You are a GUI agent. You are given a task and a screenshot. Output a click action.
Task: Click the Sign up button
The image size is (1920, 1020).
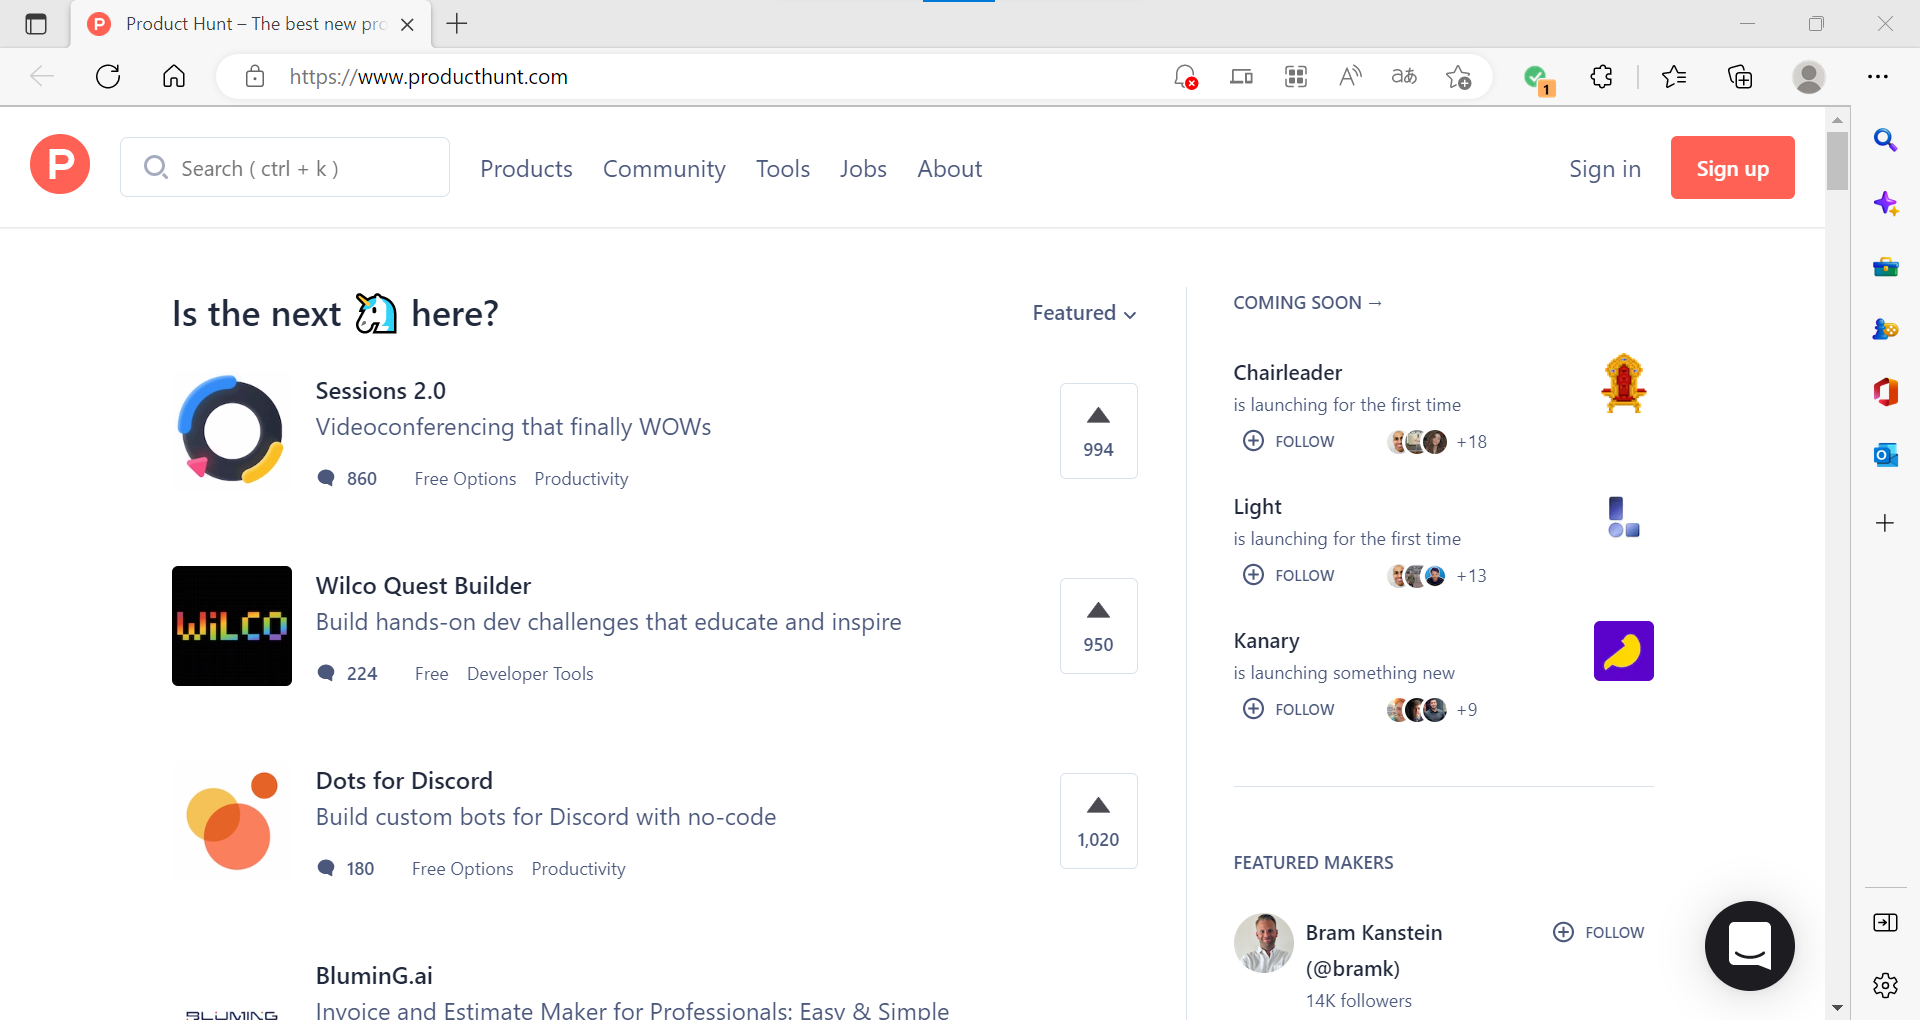(x=1732, y=168)
